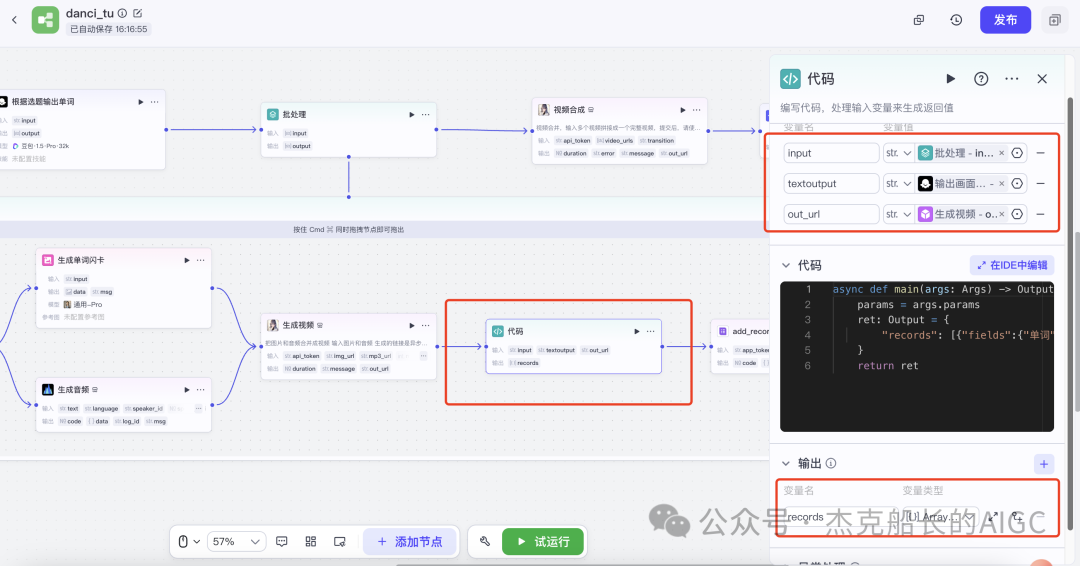The image size is (1080, 566).
Task: Open type dropdown for out_url variable
Action: (x=899, y=214)
